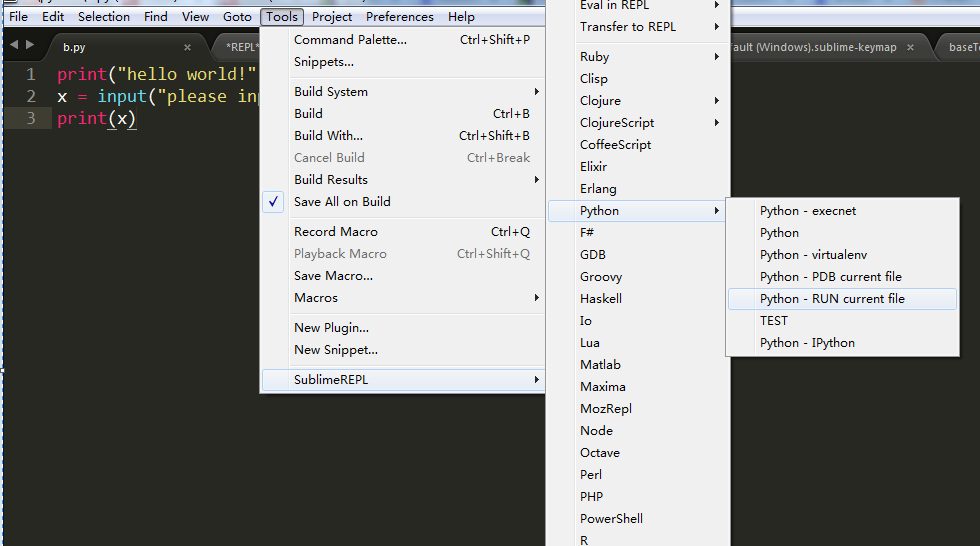Switch to the *REPL* tab
The width and height of the screenshot is (980, 546).
pyautogui.click(x=242, y=47)
